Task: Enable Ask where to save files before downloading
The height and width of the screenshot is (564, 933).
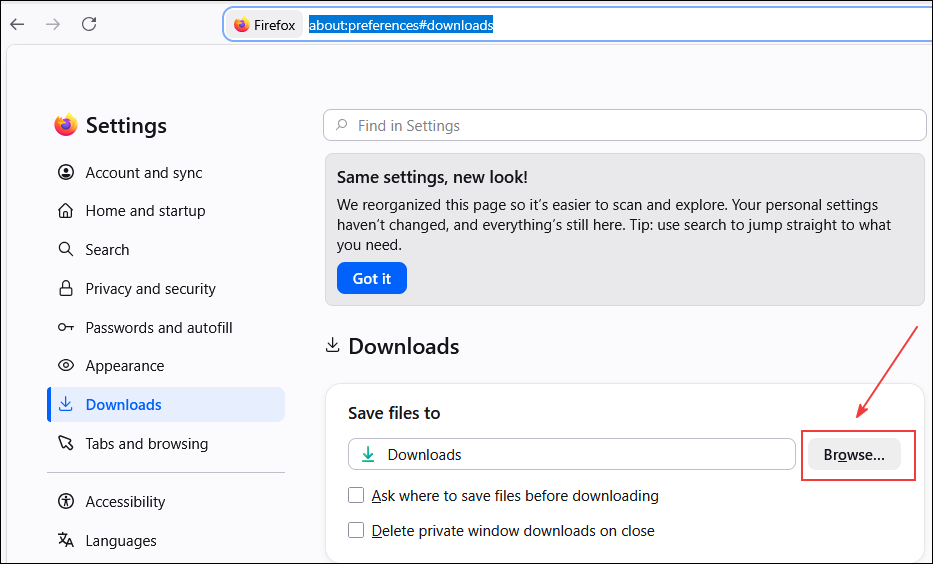Action: (x=356, y=495)
